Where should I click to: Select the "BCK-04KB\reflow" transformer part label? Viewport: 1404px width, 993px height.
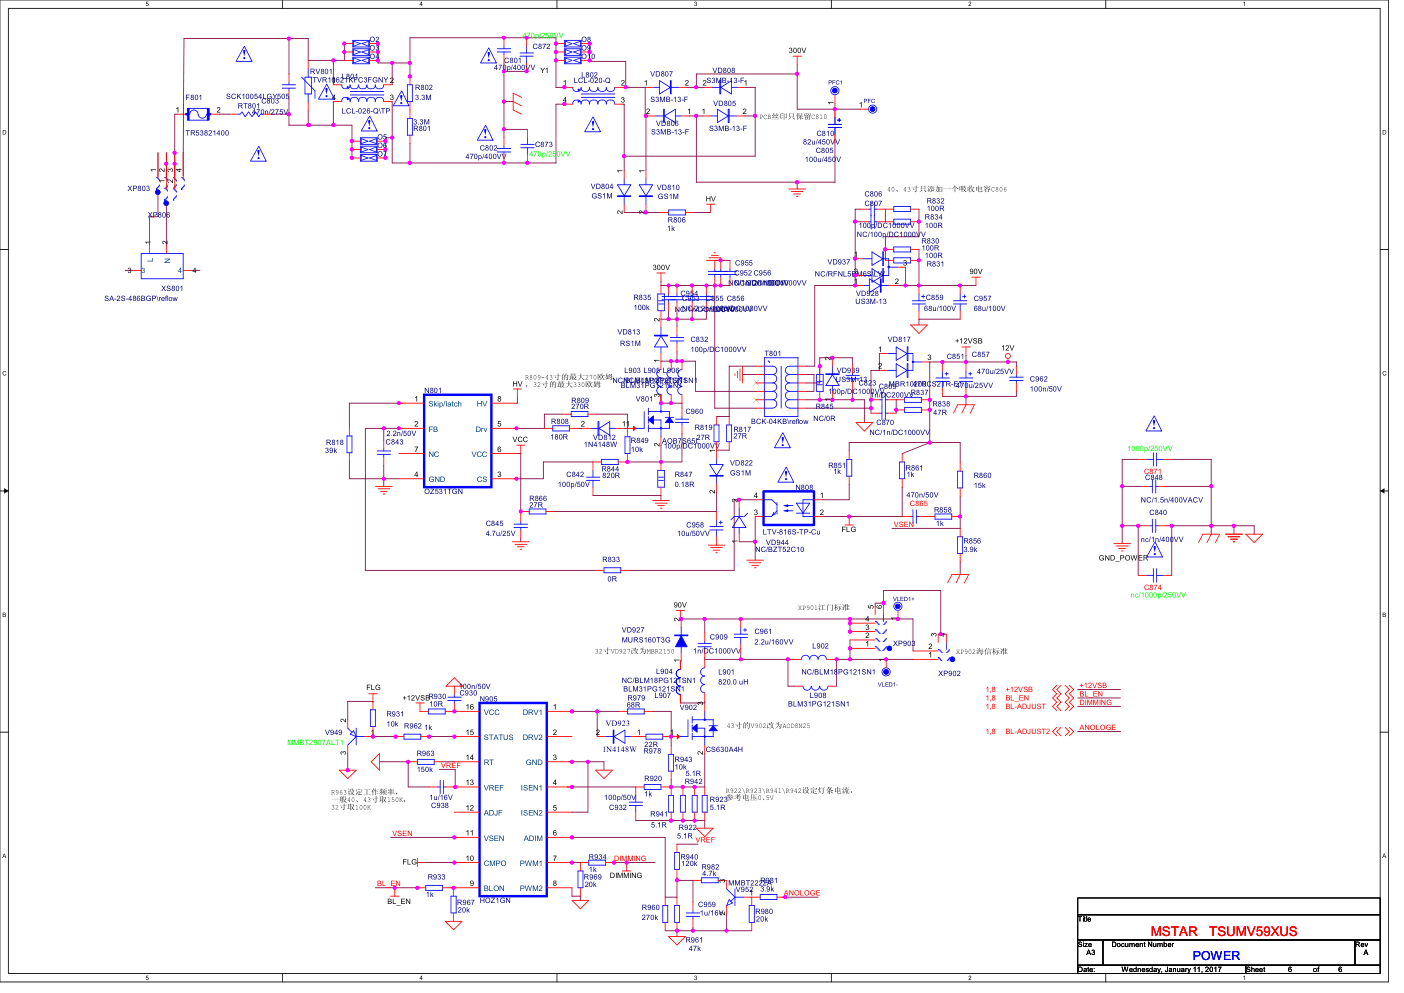coord(780,421)
